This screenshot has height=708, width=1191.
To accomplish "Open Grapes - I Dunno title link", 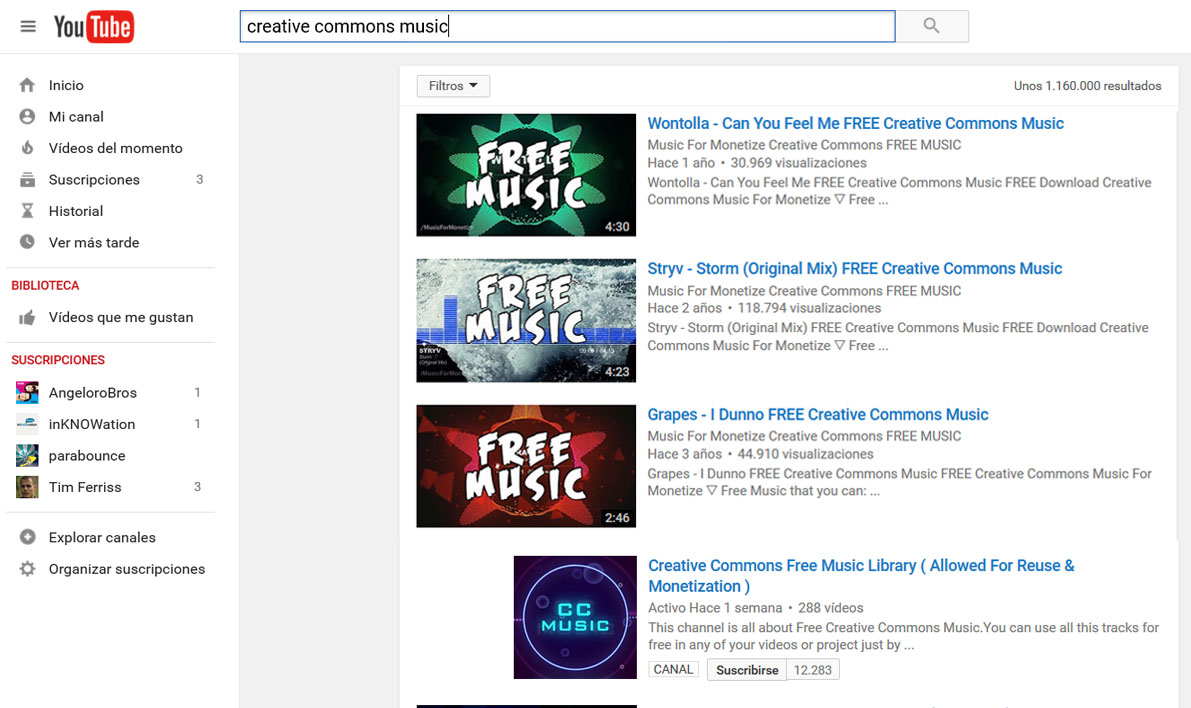I will coord(817,415).
